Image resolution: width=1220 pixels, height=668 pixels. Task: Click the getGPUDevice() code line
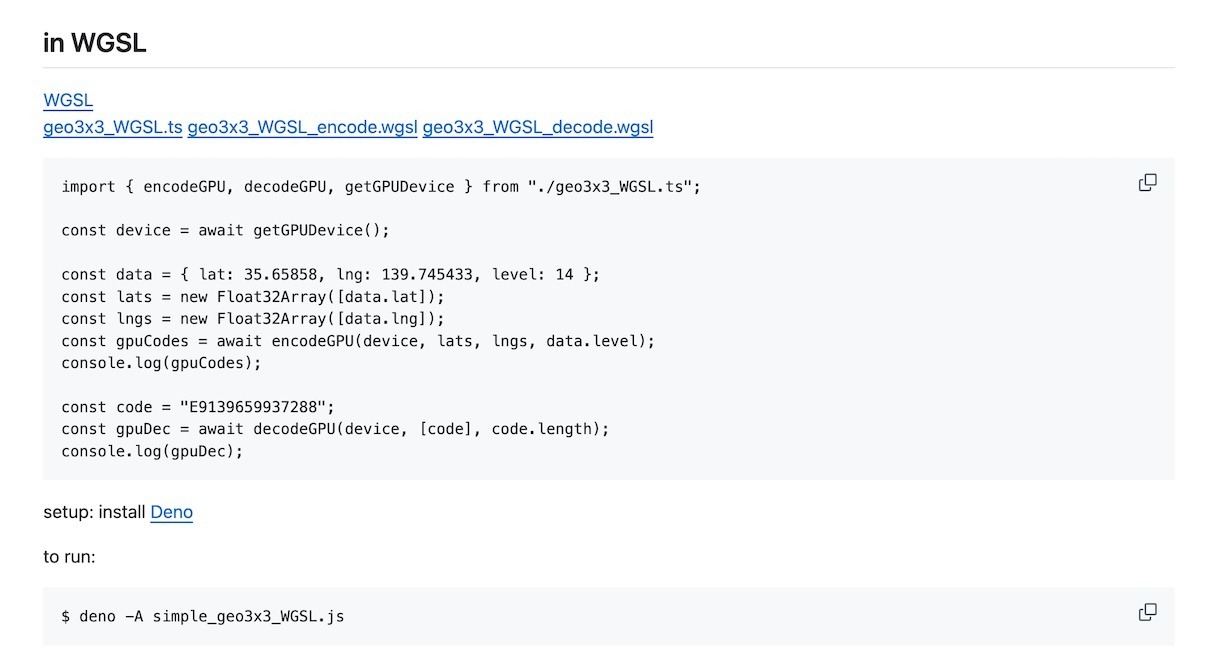point(225,231)
